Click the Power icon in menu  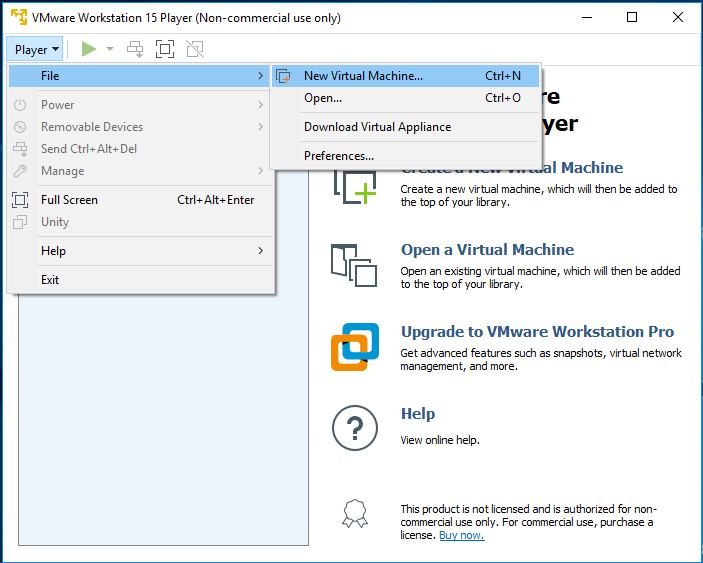click(x=20, y=105)
